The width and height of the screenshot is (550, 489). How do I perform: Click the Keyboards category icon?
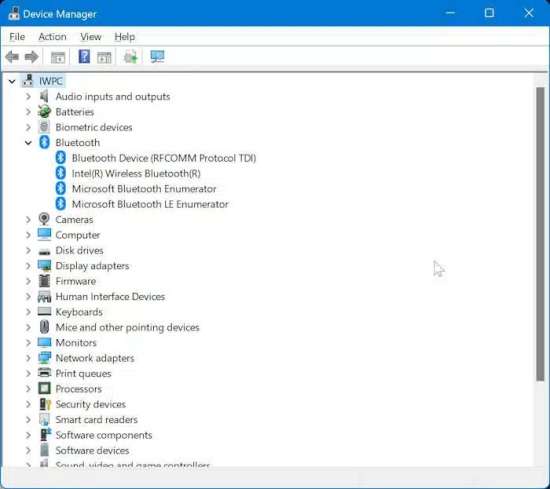click(x=44, y=312)
